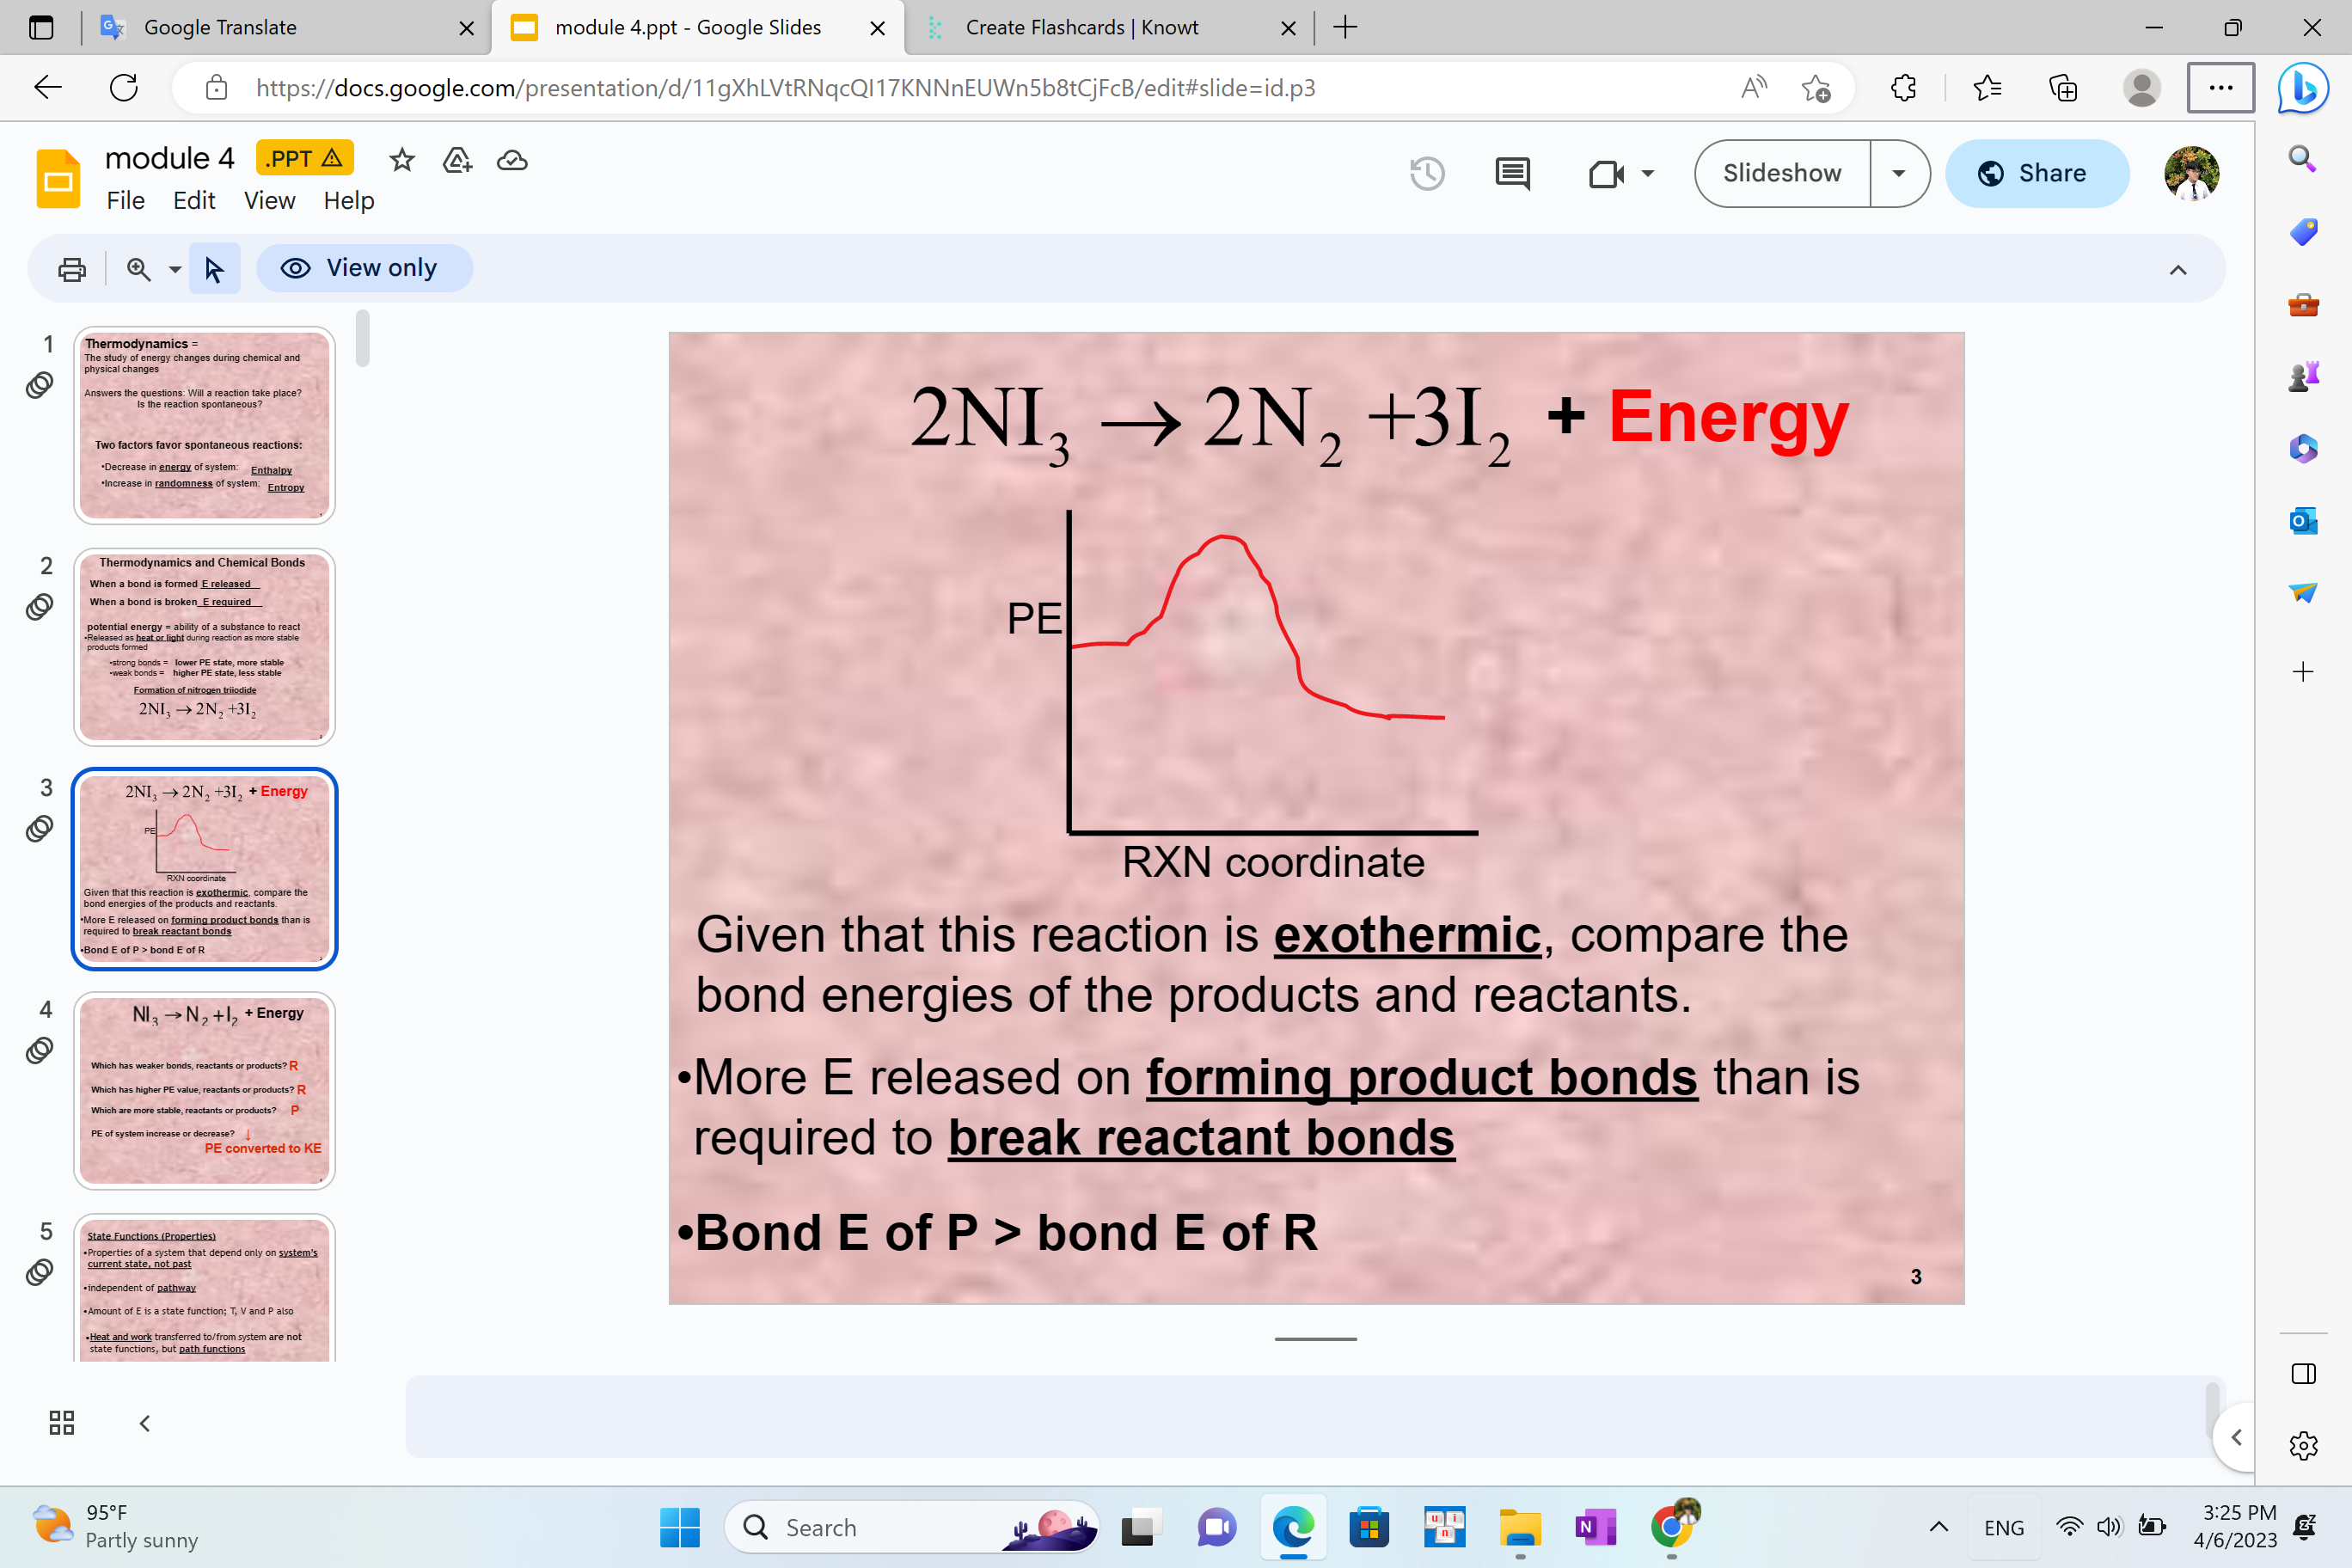Screen dimensions: 2352x1568
Task: Open a new browser tab
Action: [x=1345, y=28]
